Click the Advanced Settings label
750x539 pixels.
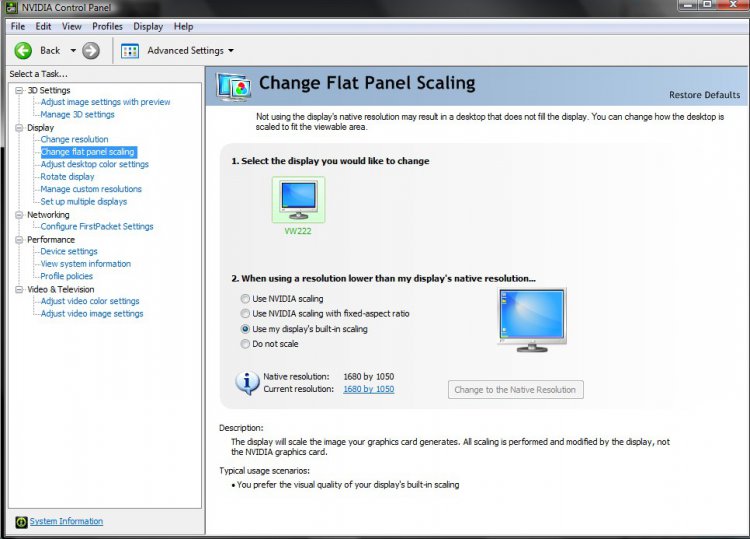(x=186, y=50)
